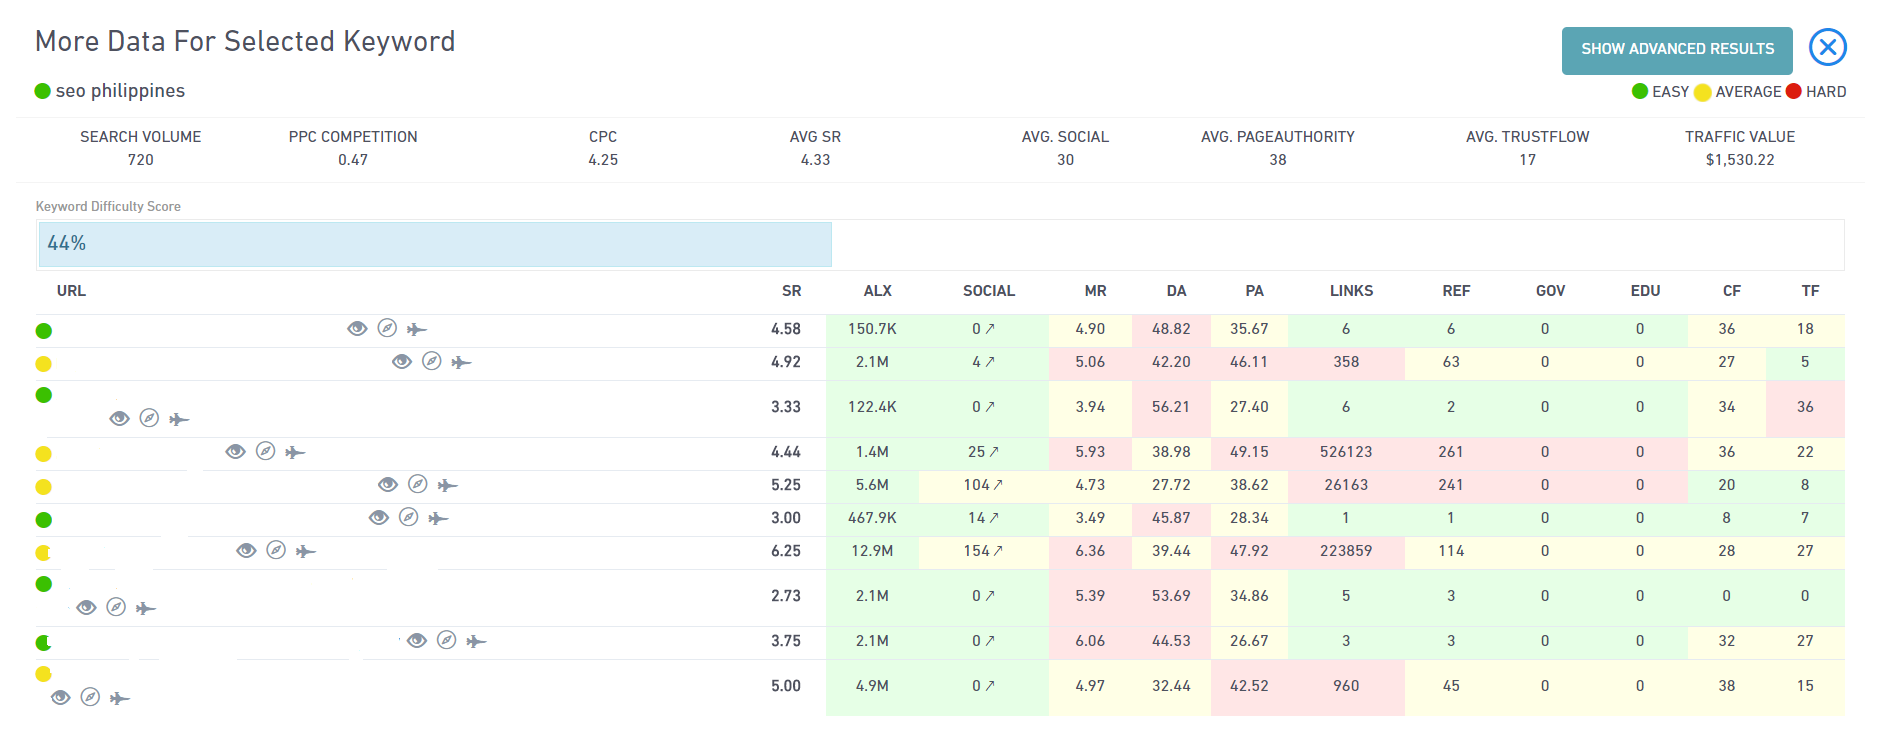
Task: Click the Show Advanced Results button
Action: (1677, 49)
